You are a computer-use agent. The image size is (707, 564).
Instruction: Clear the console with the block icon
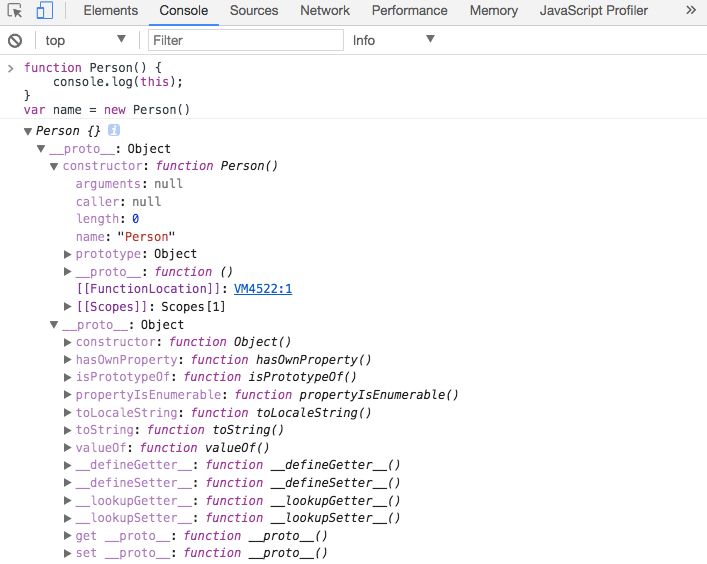coord(15,41)
